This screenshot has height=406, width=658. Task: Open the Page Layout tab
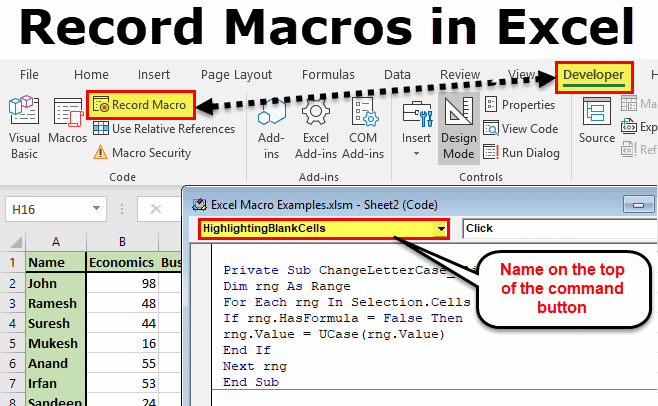click(236, 75)
